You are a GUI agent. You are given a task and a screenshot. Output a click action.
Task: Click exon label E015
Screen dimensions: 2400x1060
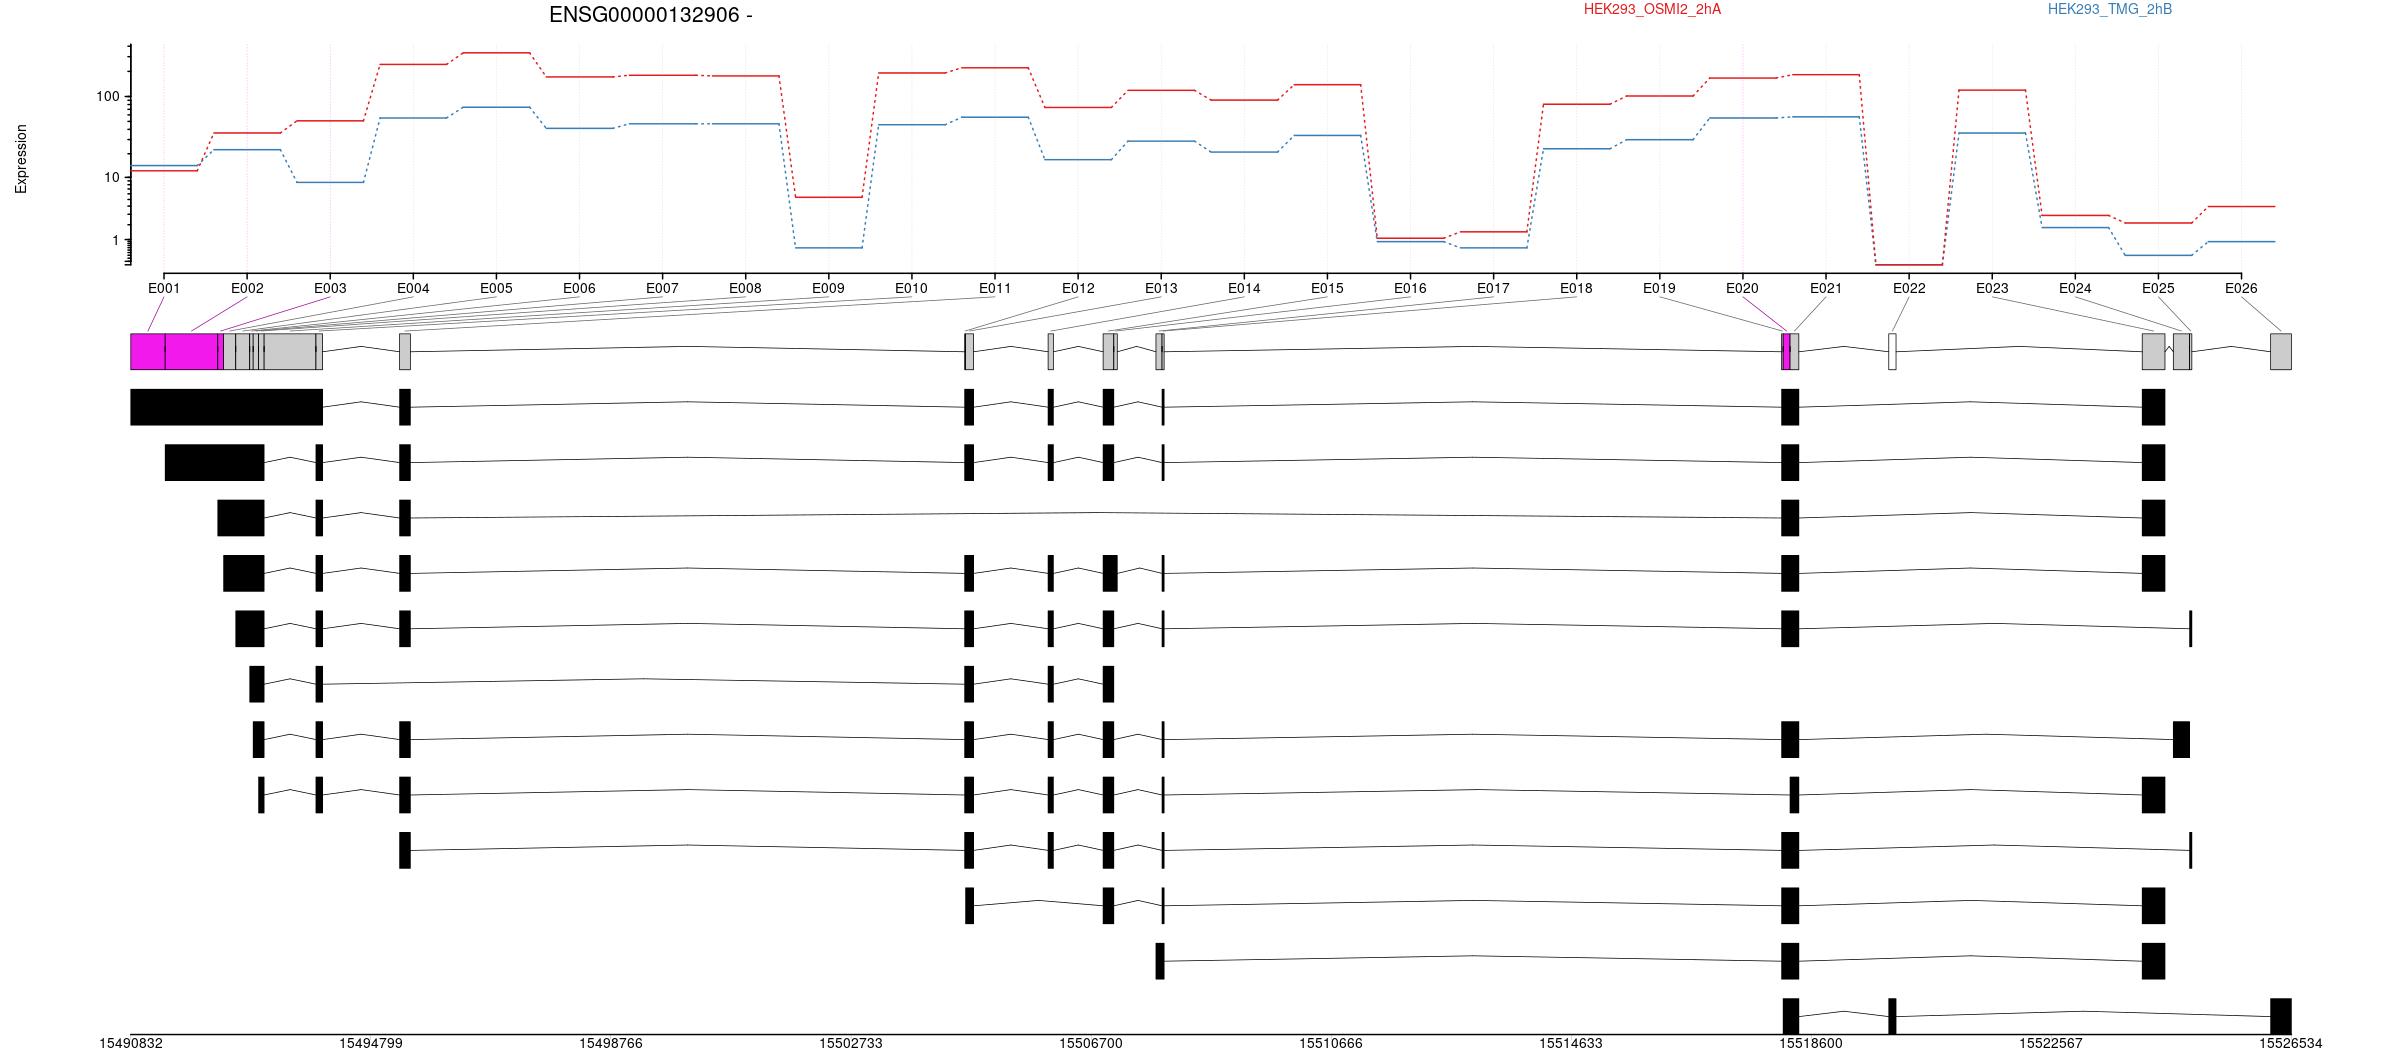click(1327, 289)
